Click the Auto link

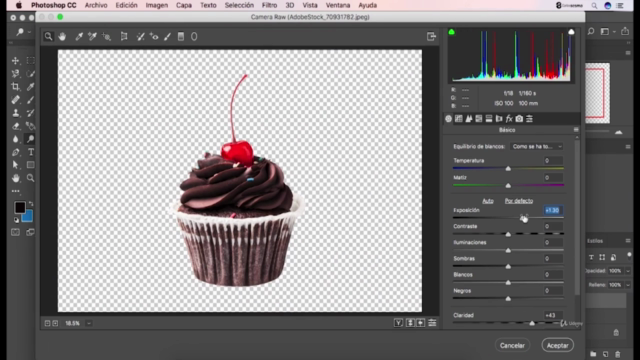click(x=488, y=201)
